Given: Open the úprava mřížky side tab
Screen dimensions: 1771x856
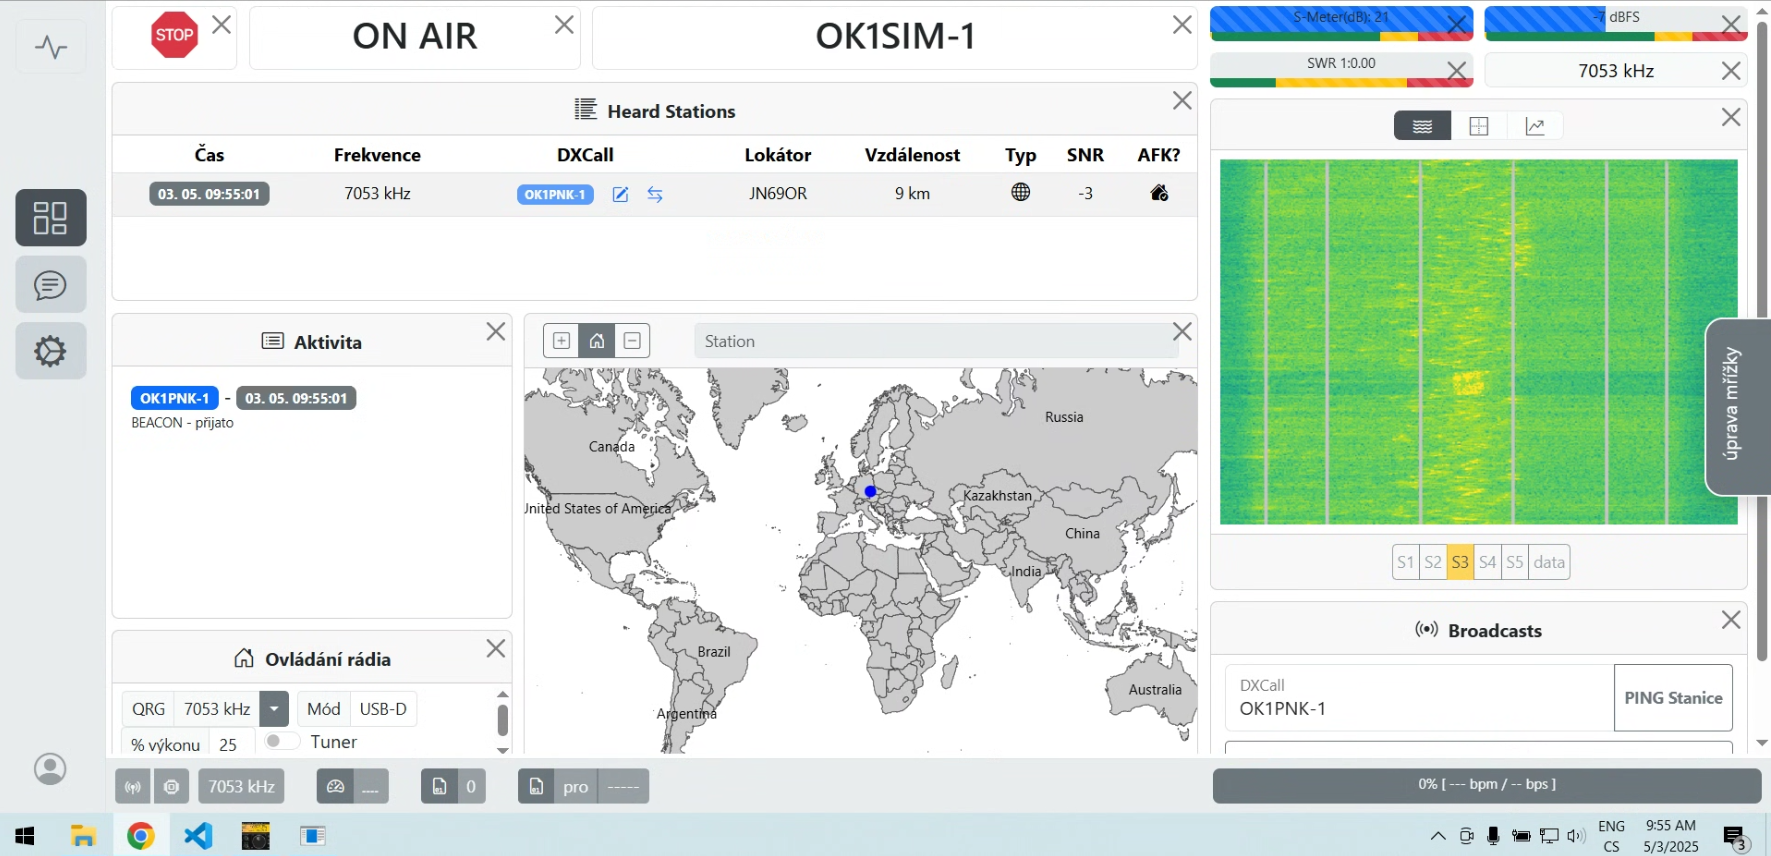Looking at the screenshot, I should pyautogui.click(x=1738, y=406).
